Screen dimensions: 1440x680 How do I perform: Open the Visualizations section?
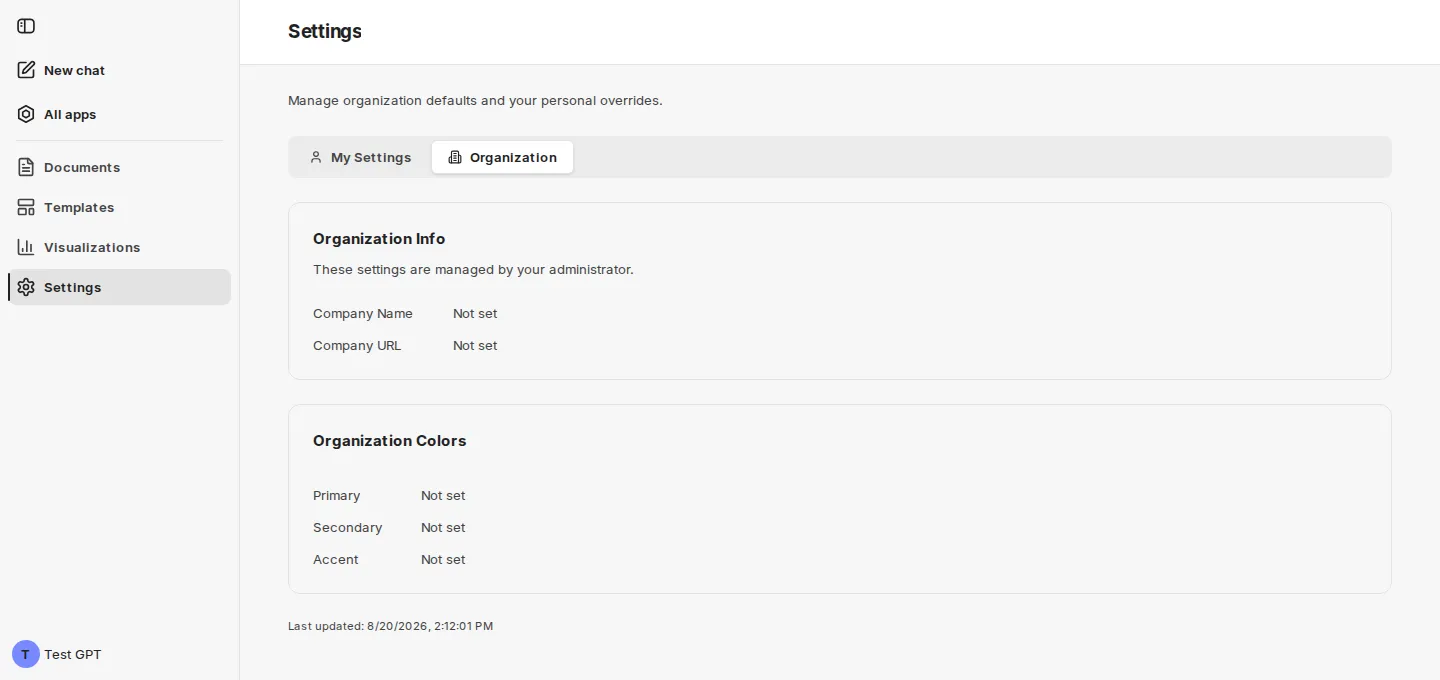pyautogui.click(x=119, y=247)
